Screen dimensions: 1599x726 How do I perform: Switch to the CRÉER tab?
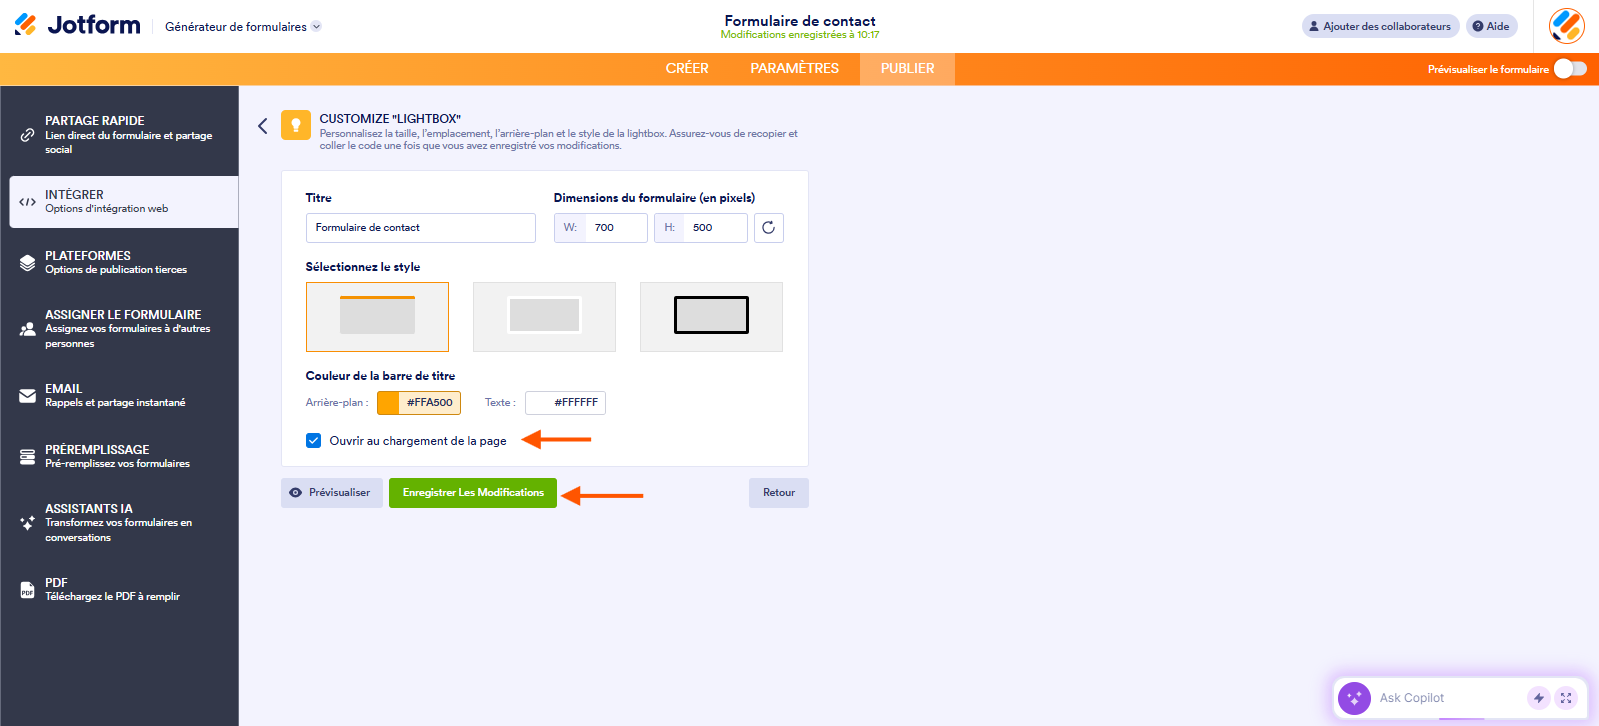(687, 69)
